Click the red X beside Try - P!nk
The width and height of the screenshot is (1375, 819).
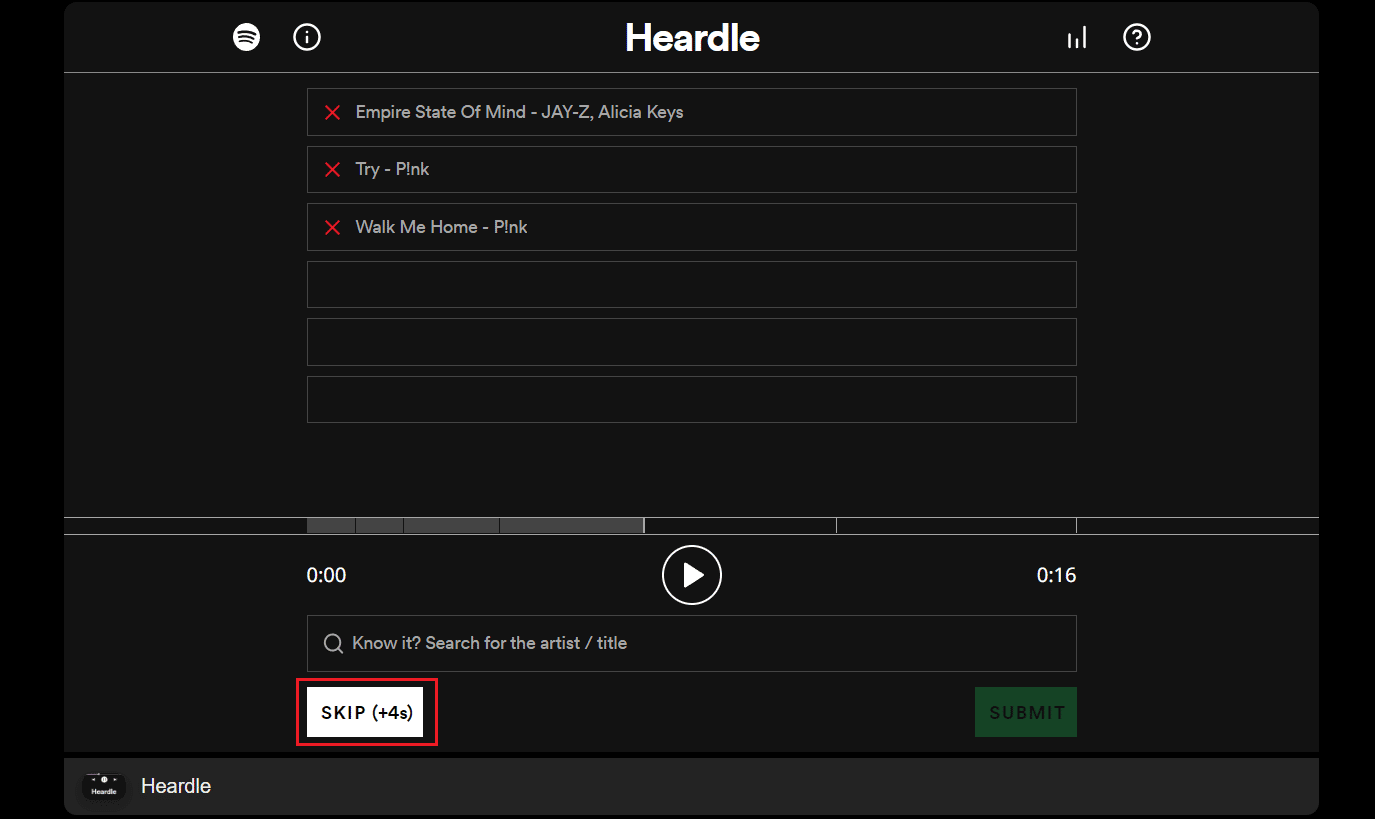[333, 170]
